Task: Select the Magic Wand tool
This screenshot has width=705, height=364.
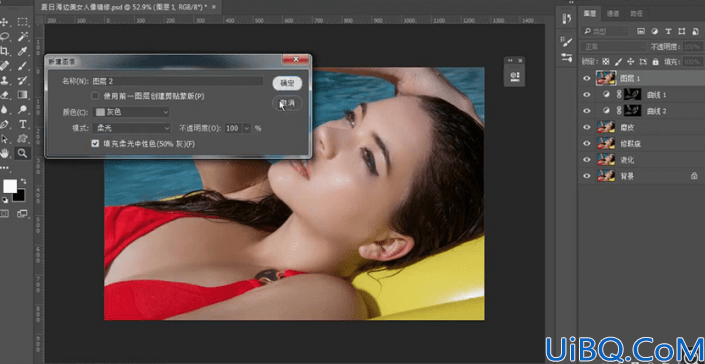Action: [x=22, y=36]
